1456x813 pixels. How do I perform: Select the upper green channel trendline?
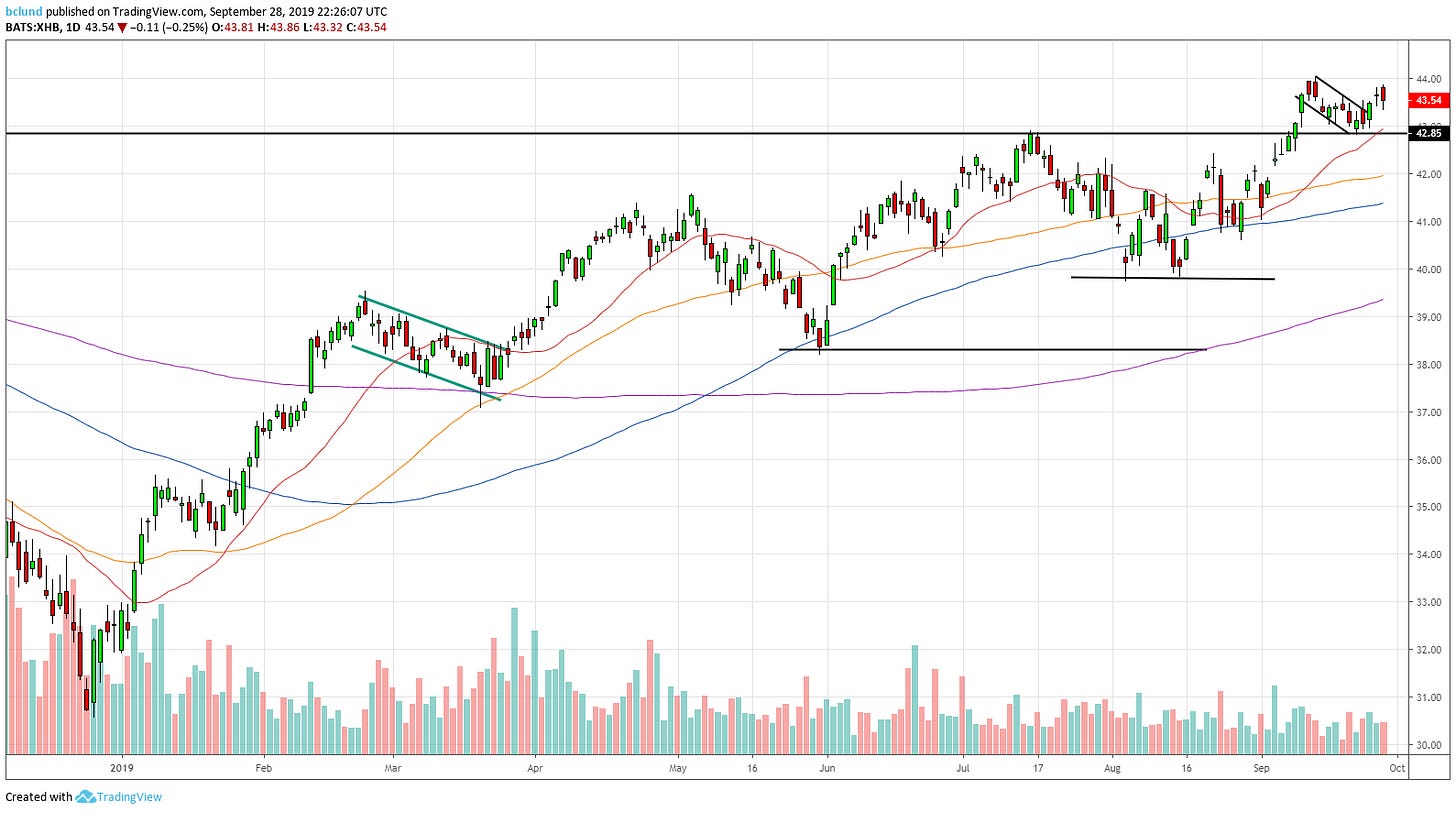430,321
